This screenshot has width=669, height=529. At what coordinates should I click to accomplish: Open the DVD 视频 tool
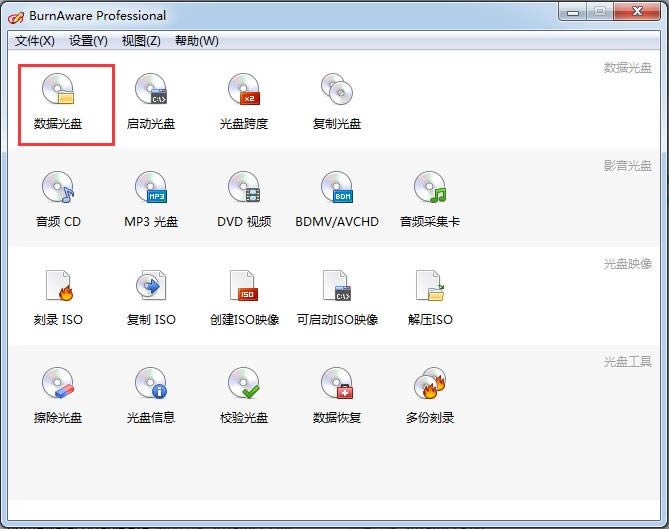click(244, 200)
